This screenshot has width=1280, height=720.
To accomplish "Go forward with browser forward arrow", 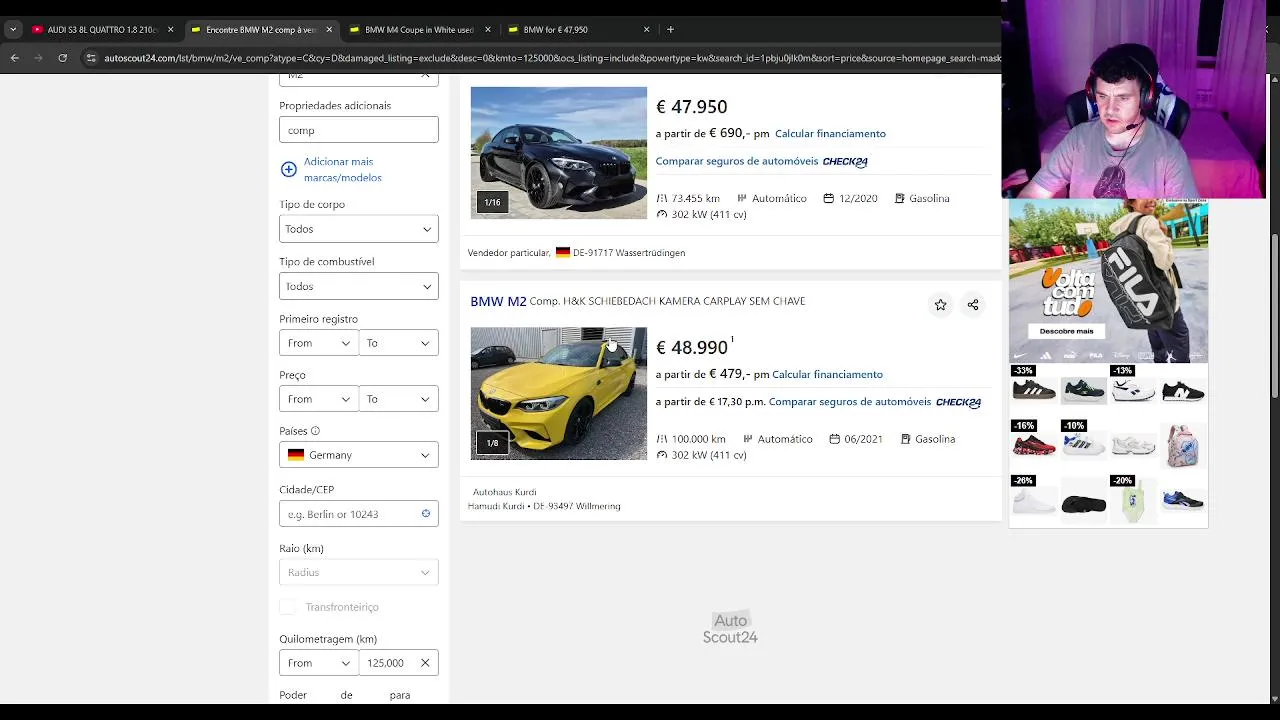I will tap(38, 58).
